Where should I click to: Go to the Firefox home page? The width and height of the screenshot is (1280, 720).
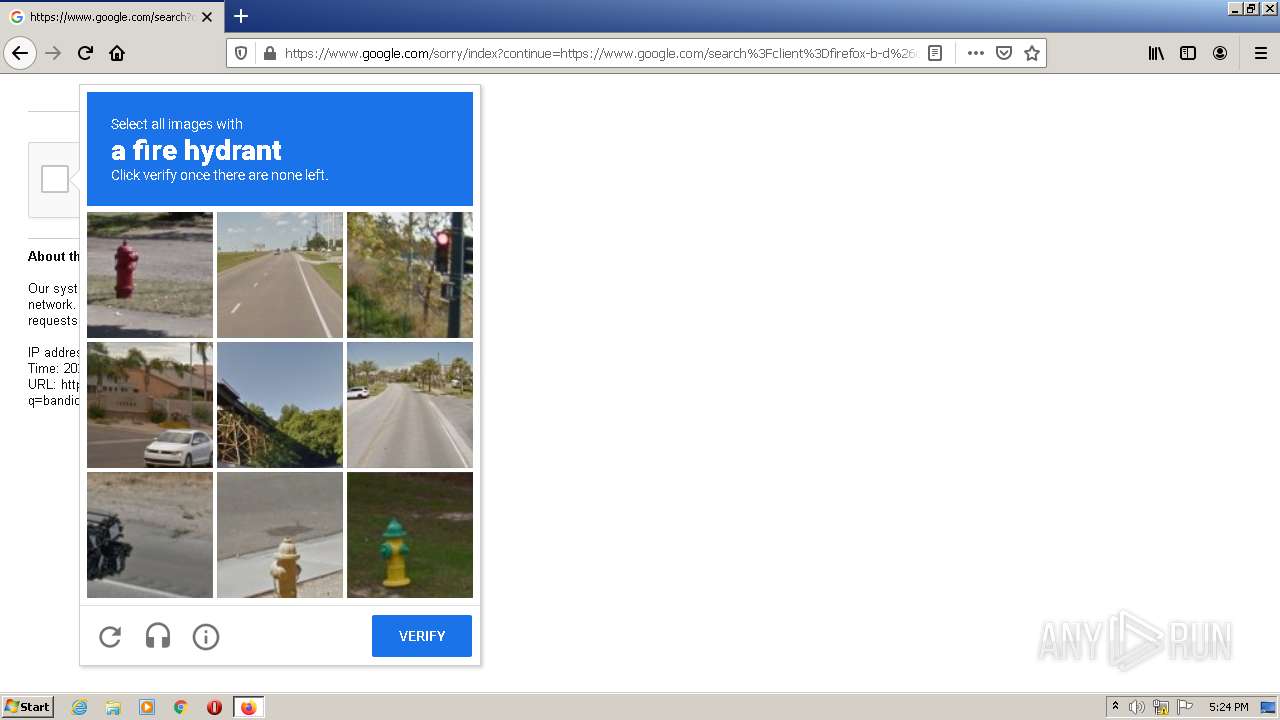117,53
